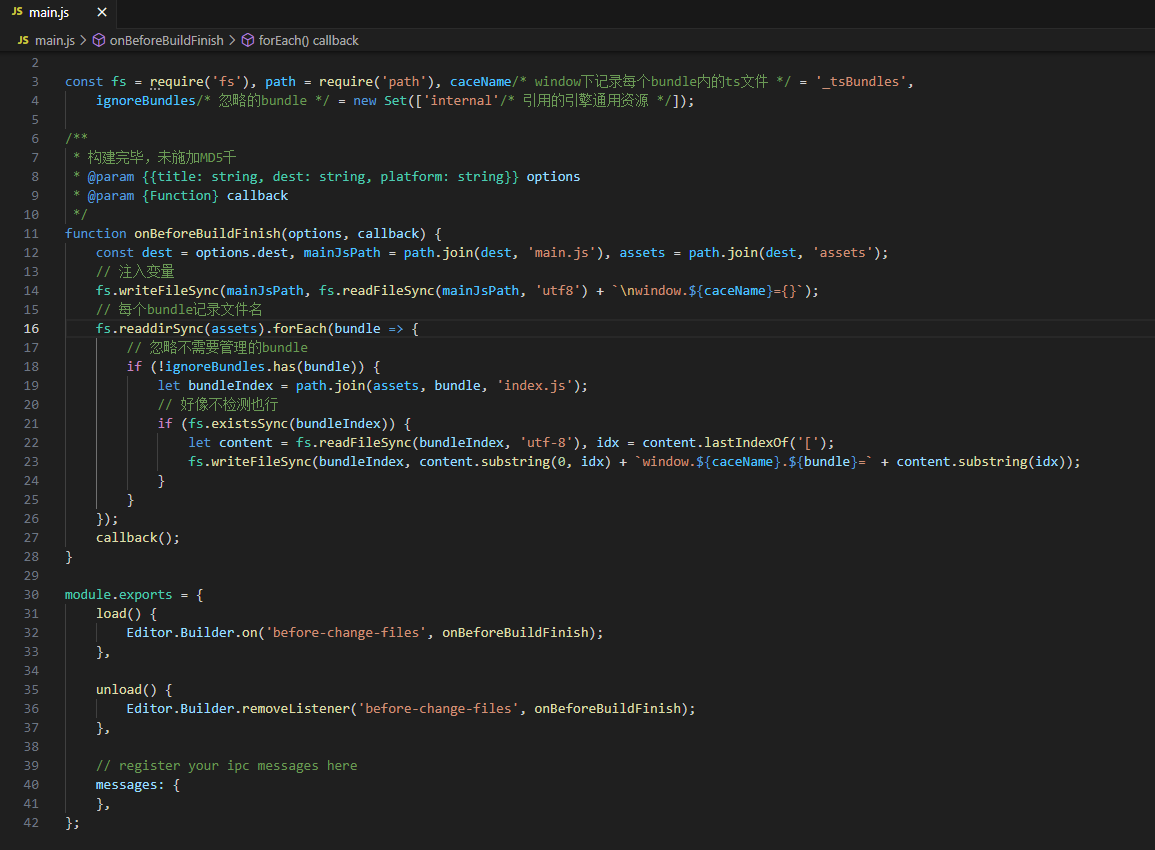Click line number 16 in the gutter
The width and height of the screenshot is (1155, 850).
31,329
